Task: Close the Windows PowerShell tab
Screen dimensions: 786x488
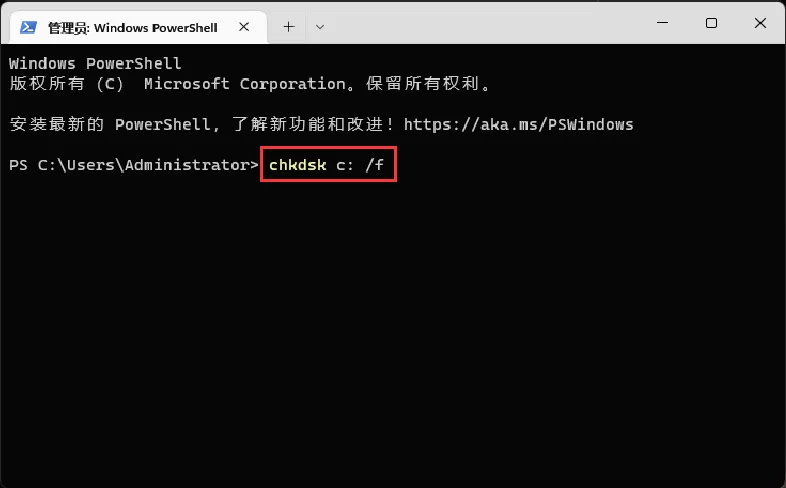Action: (x=246, y=27)
